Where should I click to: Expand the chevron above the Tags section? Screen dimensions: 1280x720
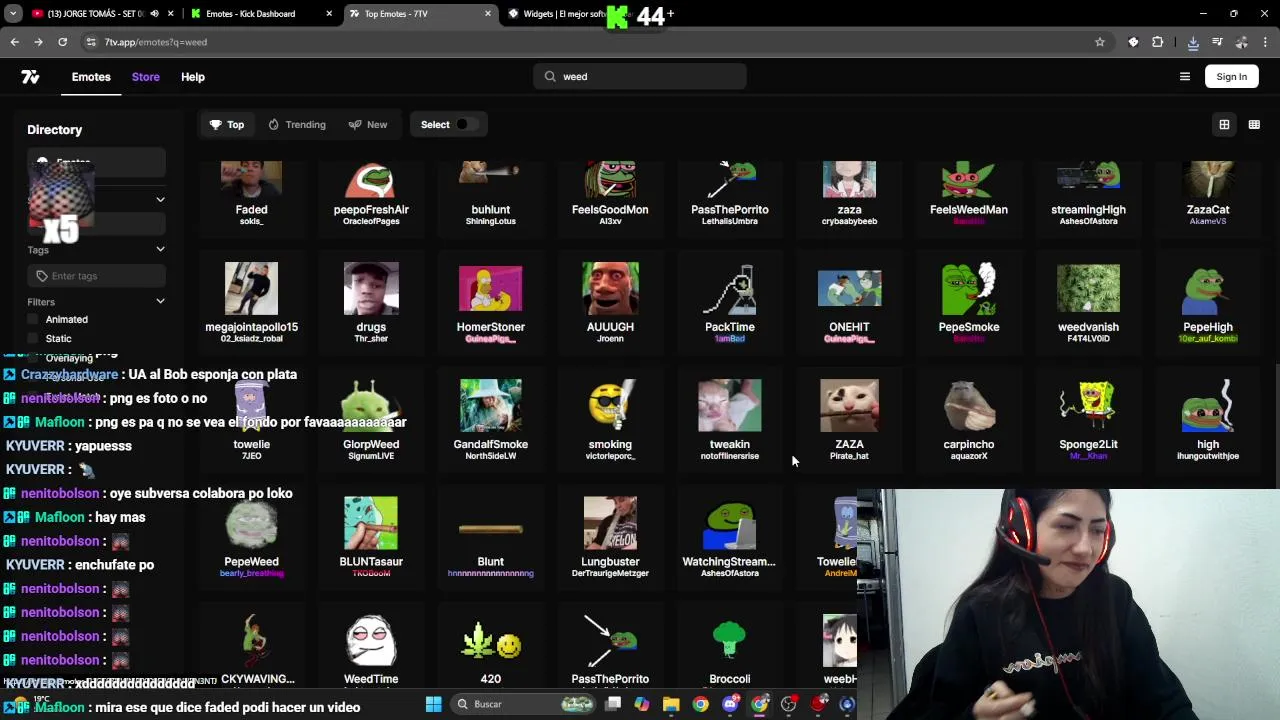160,199
